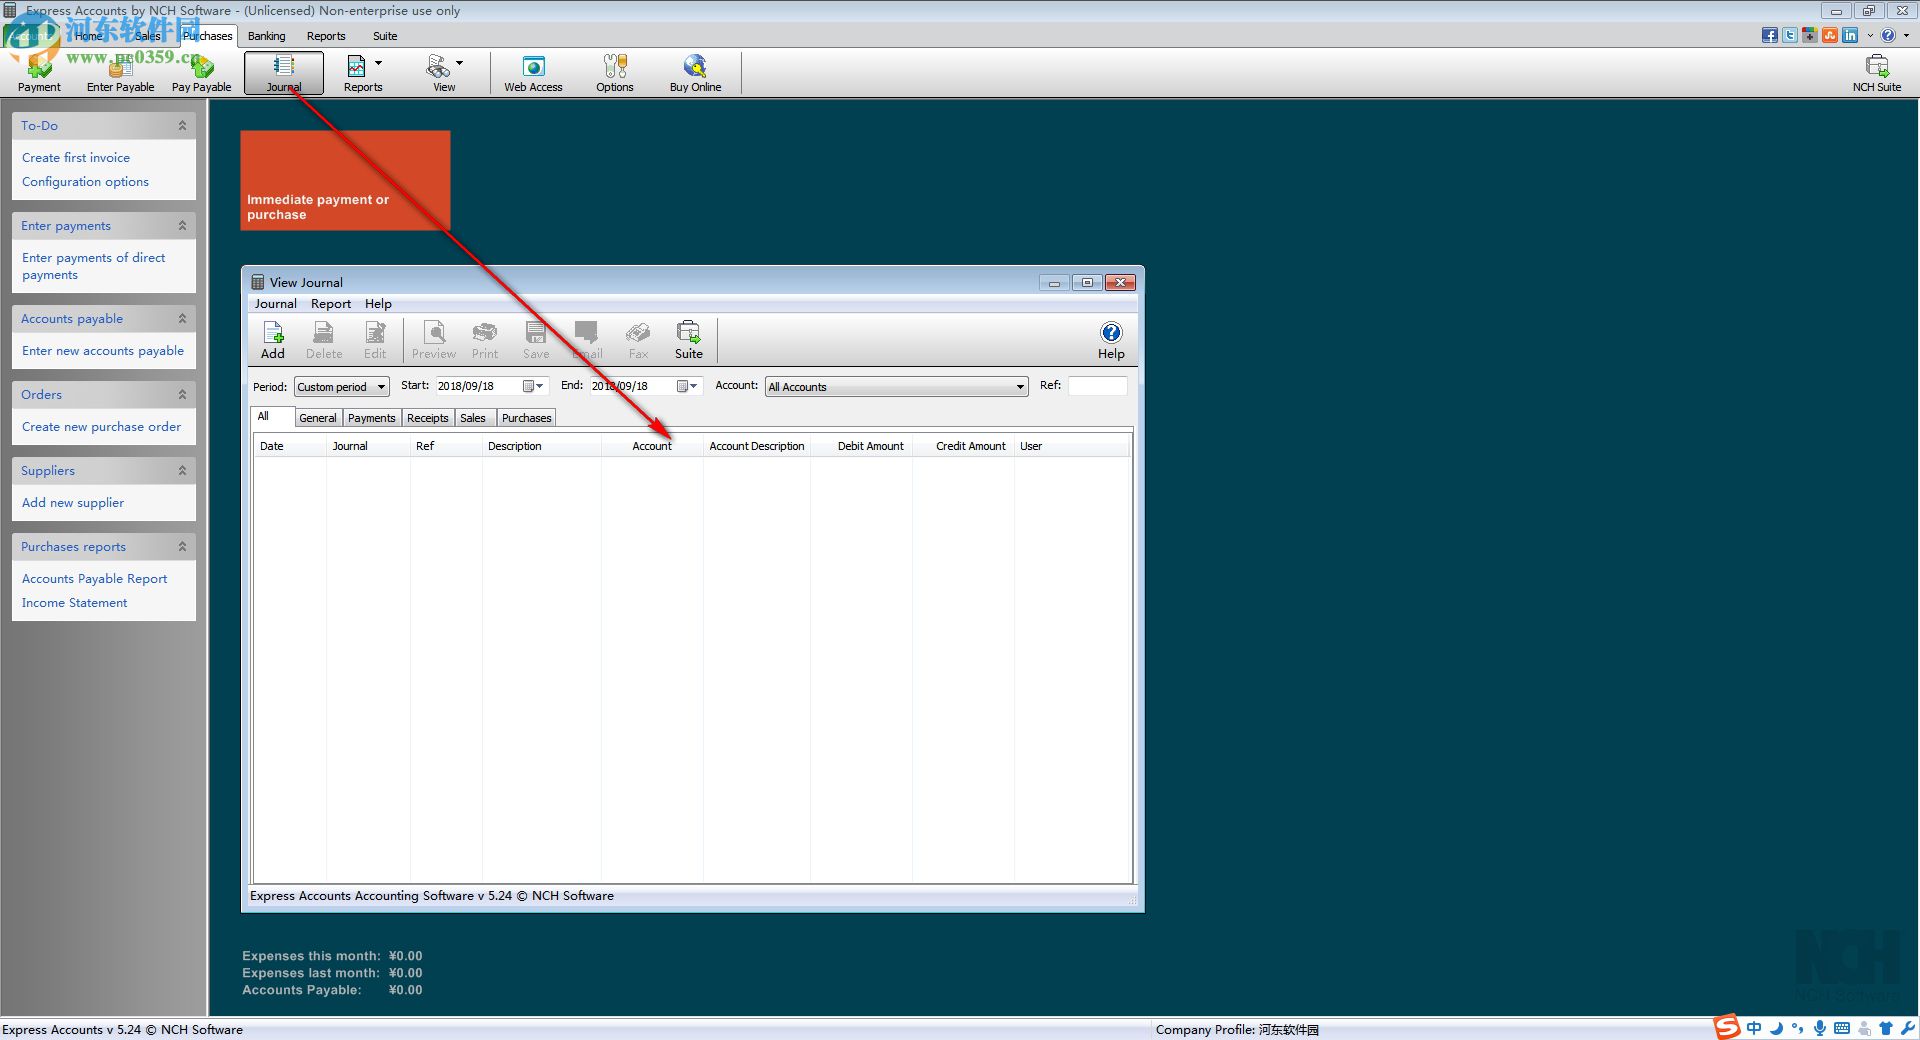Add a new journal entry
The width and height of the screenshot is (1920, 1040).
273,340
